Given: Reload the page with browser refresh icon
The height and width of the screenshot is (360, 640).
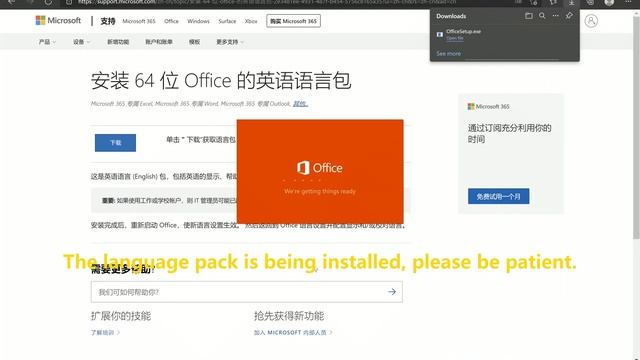Looking at the screenshot, I should [48, 2].
